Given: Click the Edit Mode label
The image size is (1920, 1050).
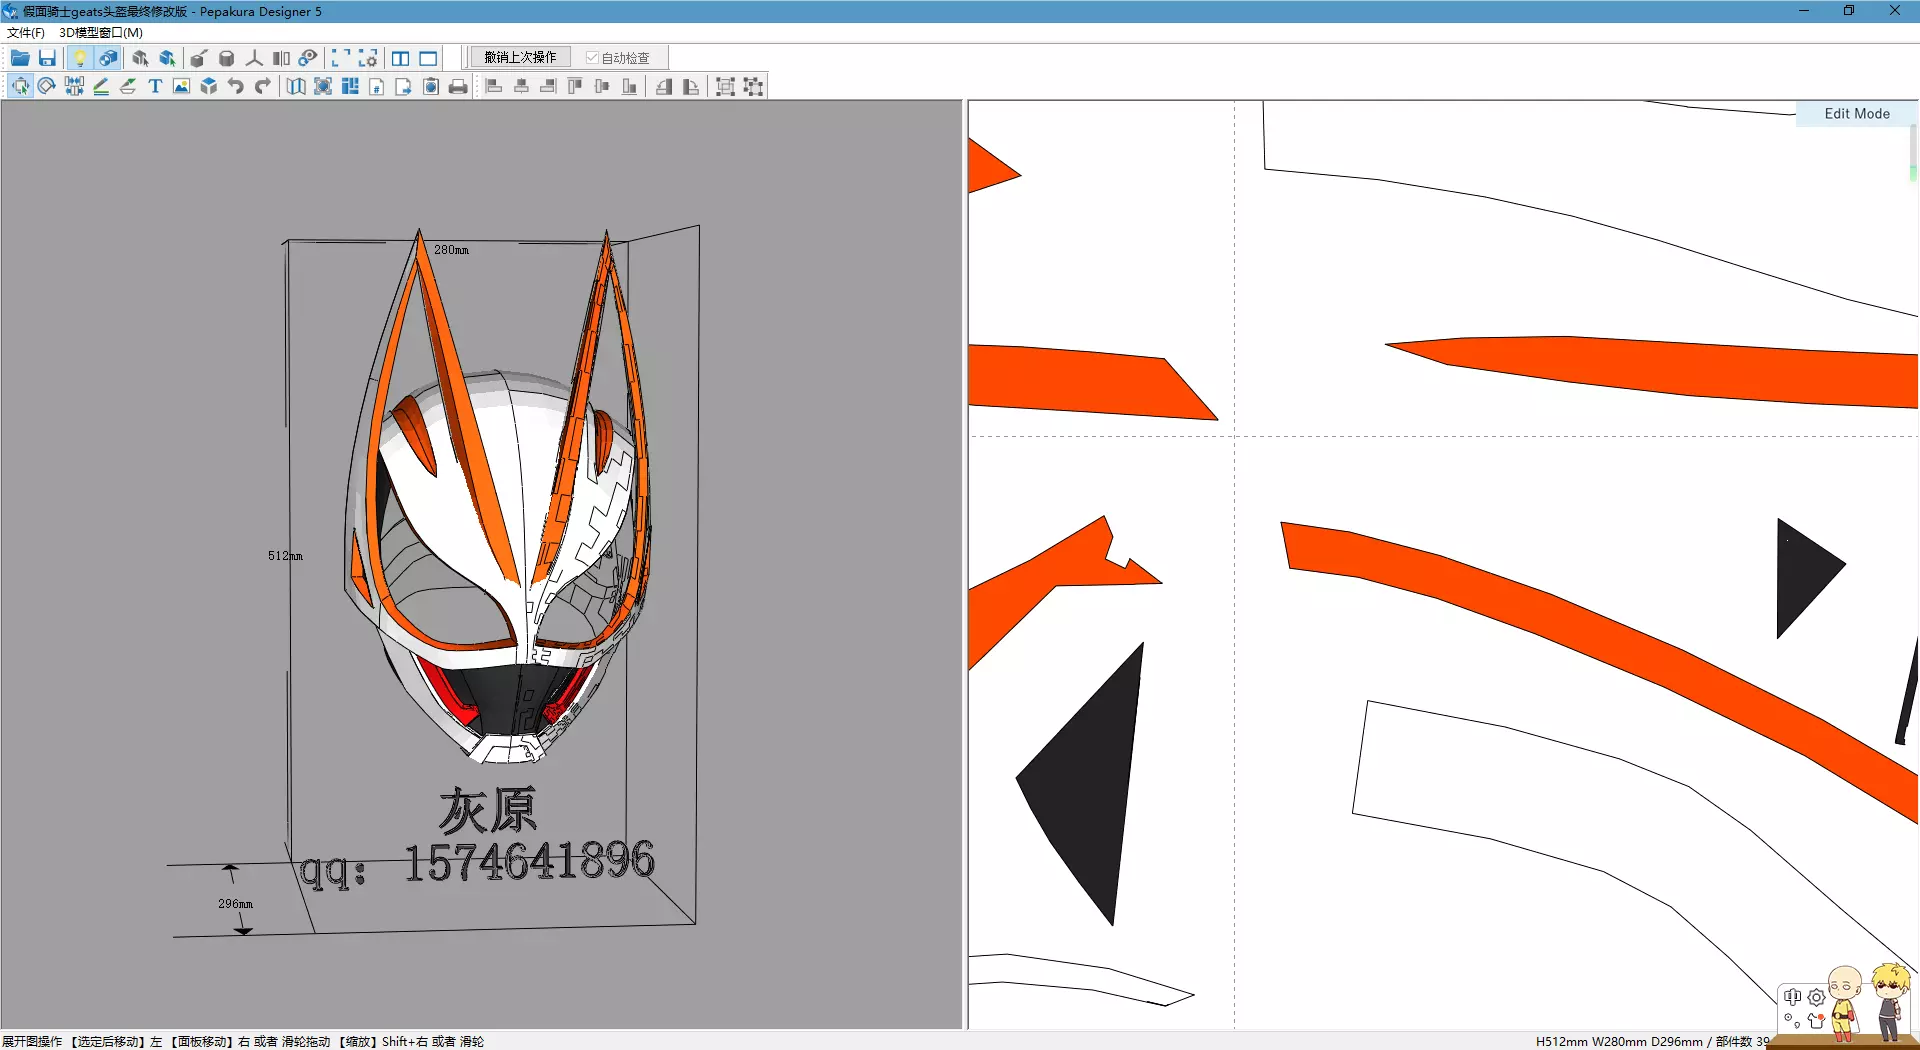Looking at the screenshot, I should point(1857,114).
